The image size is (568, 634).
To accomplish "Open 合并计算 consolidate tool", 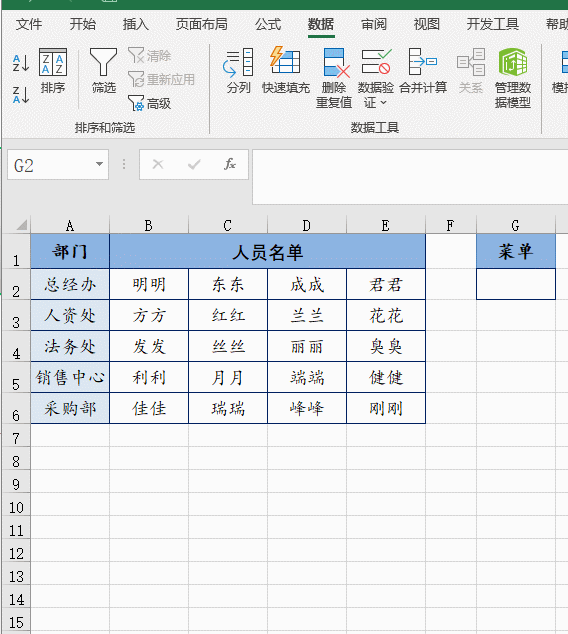I will pos(423,71).
